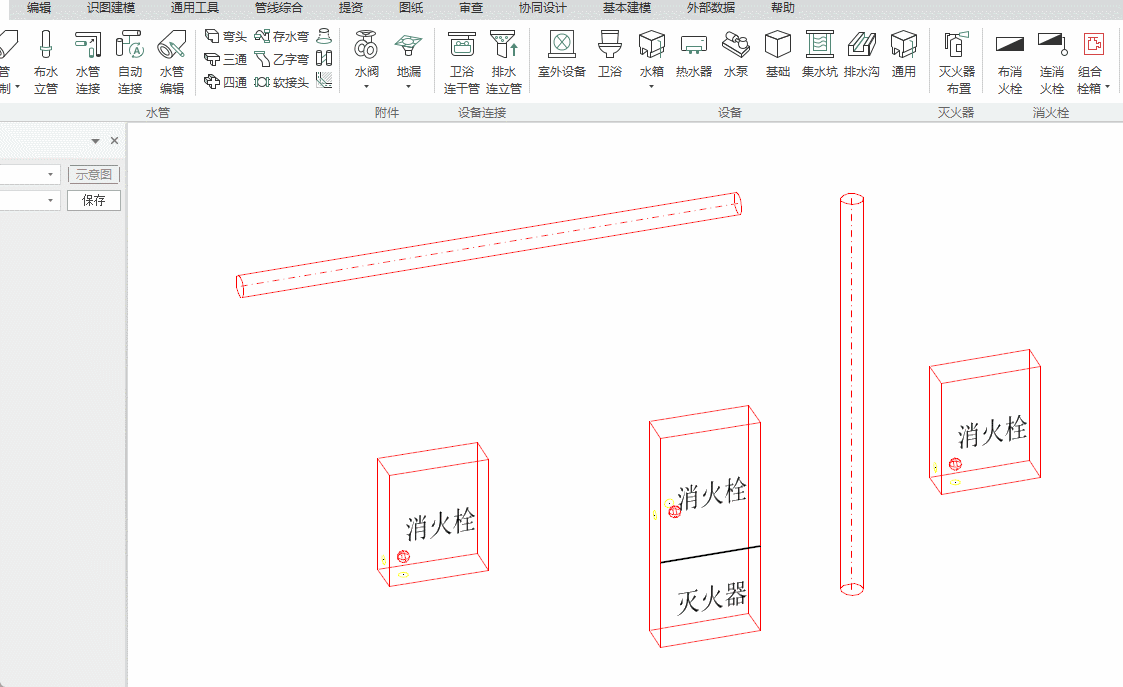The image size is (1123, 687).
Task: Switch to the 外部数据 tab
Action: coord(710,8)
